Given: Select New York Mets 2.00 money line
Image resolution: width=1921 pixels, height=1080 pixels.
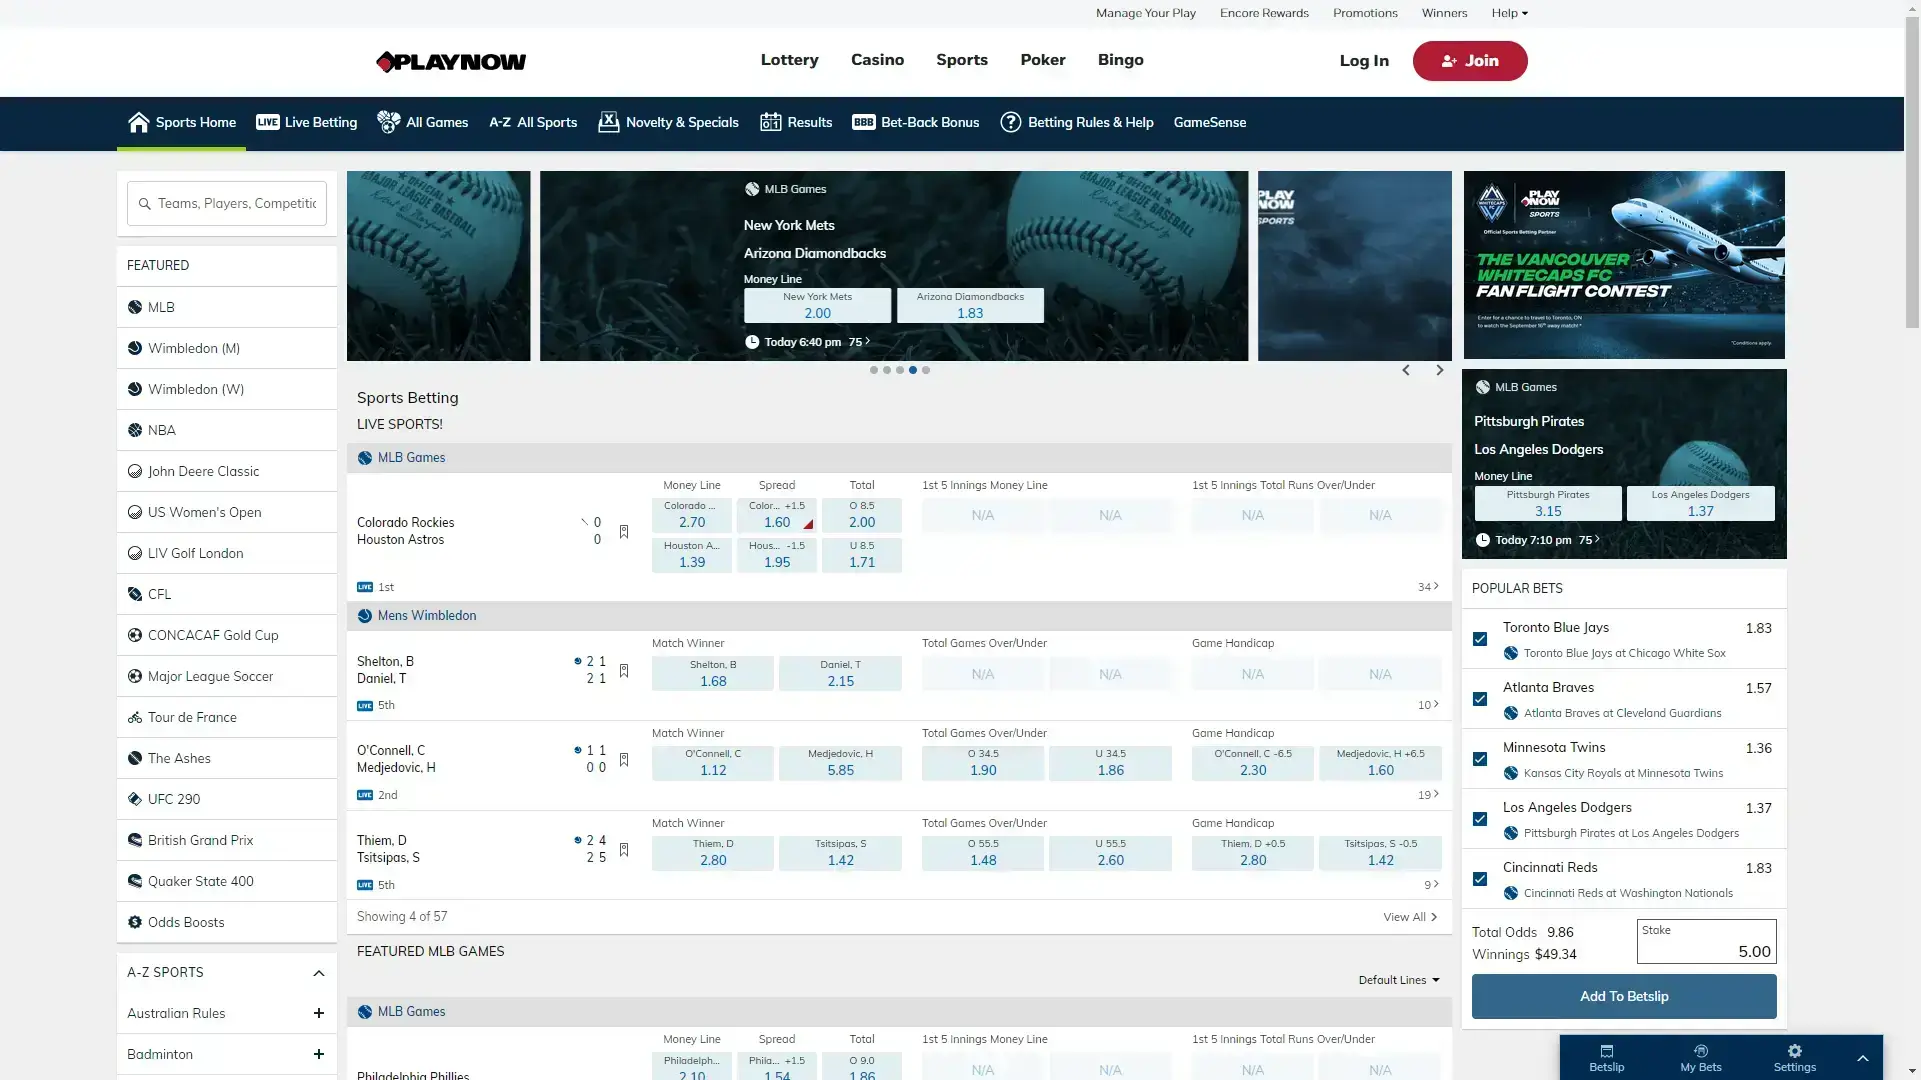Looking at the screenshot, I should pos(817,305).
